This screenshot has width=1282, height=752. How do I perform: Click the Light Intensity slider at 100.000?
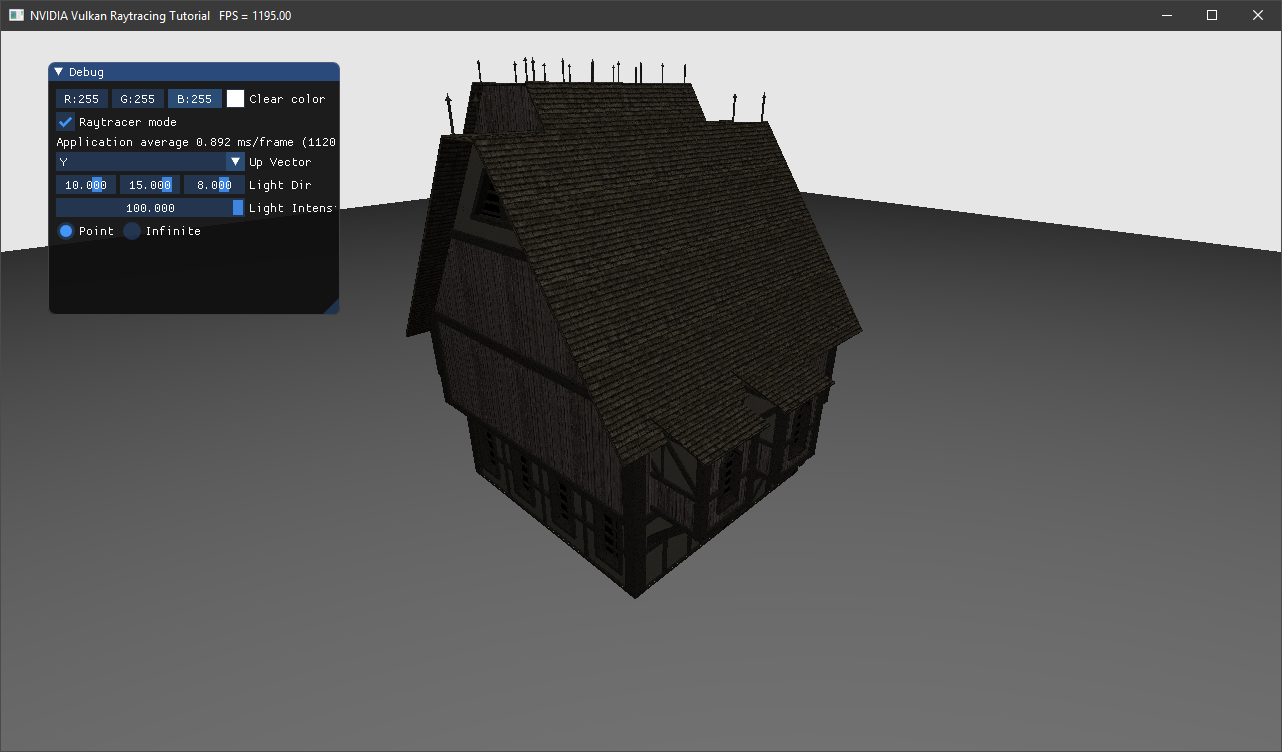150,208
